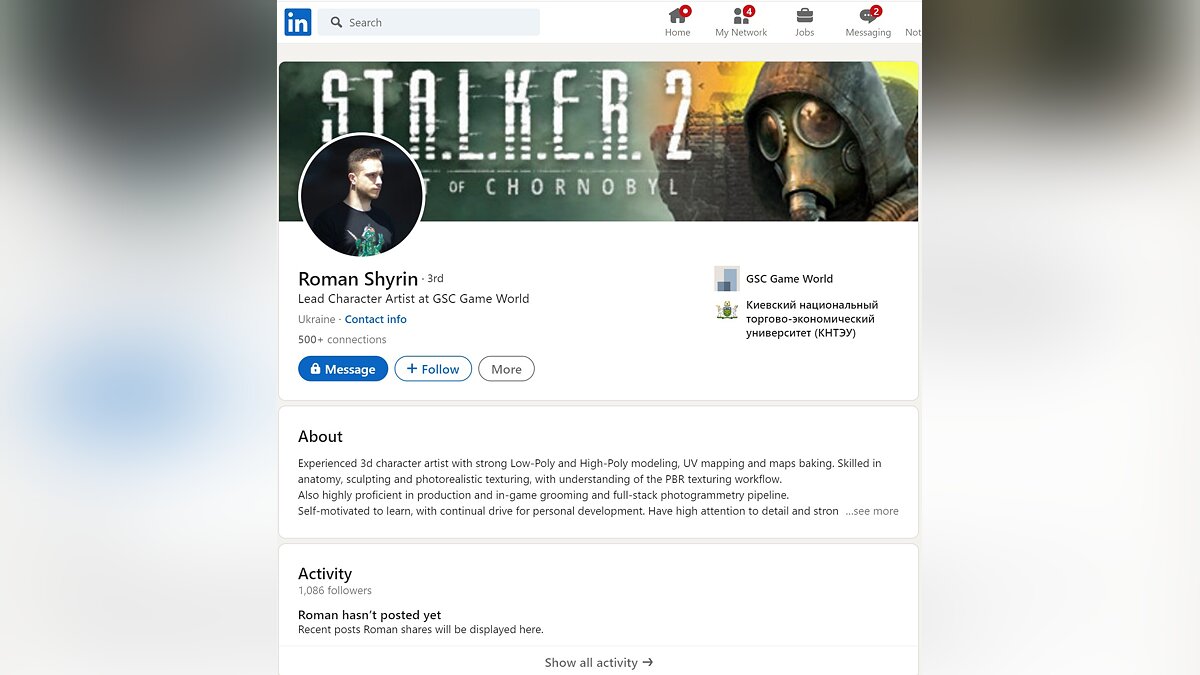The image size is (1200, 675).
Task: Expand About section with see more
Action: tap(872, 511)
